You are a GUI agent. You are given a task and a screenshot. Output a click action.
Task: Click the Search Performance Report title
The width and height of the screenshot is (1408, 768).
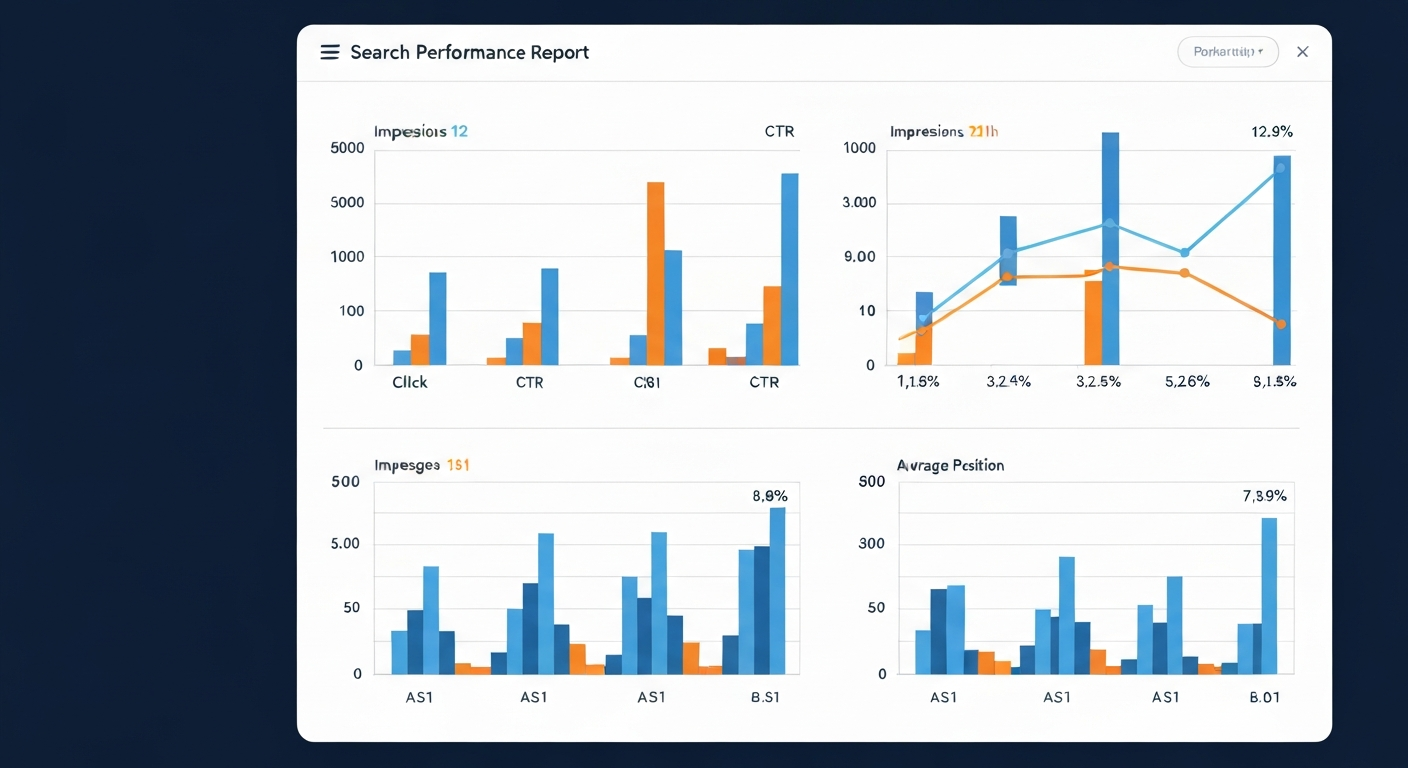pos(469,52)
